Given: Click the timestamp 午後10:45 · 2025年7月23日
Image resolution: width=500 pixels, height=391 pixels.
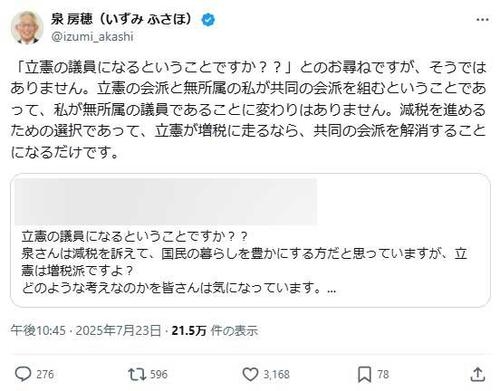Looking at the screenshot, I should tap(86, 330).
